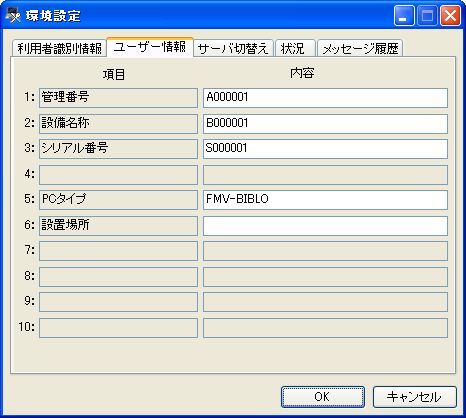The image size is (466, 418).
Task: Click the 管理番号 item label box
Action: tap(118, 98)
